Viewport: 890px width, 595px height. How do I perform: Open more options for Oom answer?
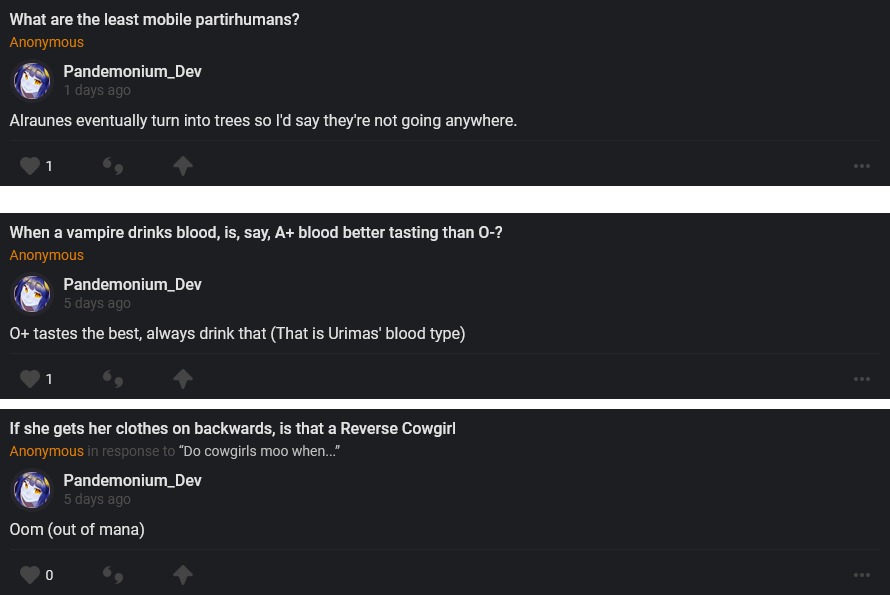point(862,575)
